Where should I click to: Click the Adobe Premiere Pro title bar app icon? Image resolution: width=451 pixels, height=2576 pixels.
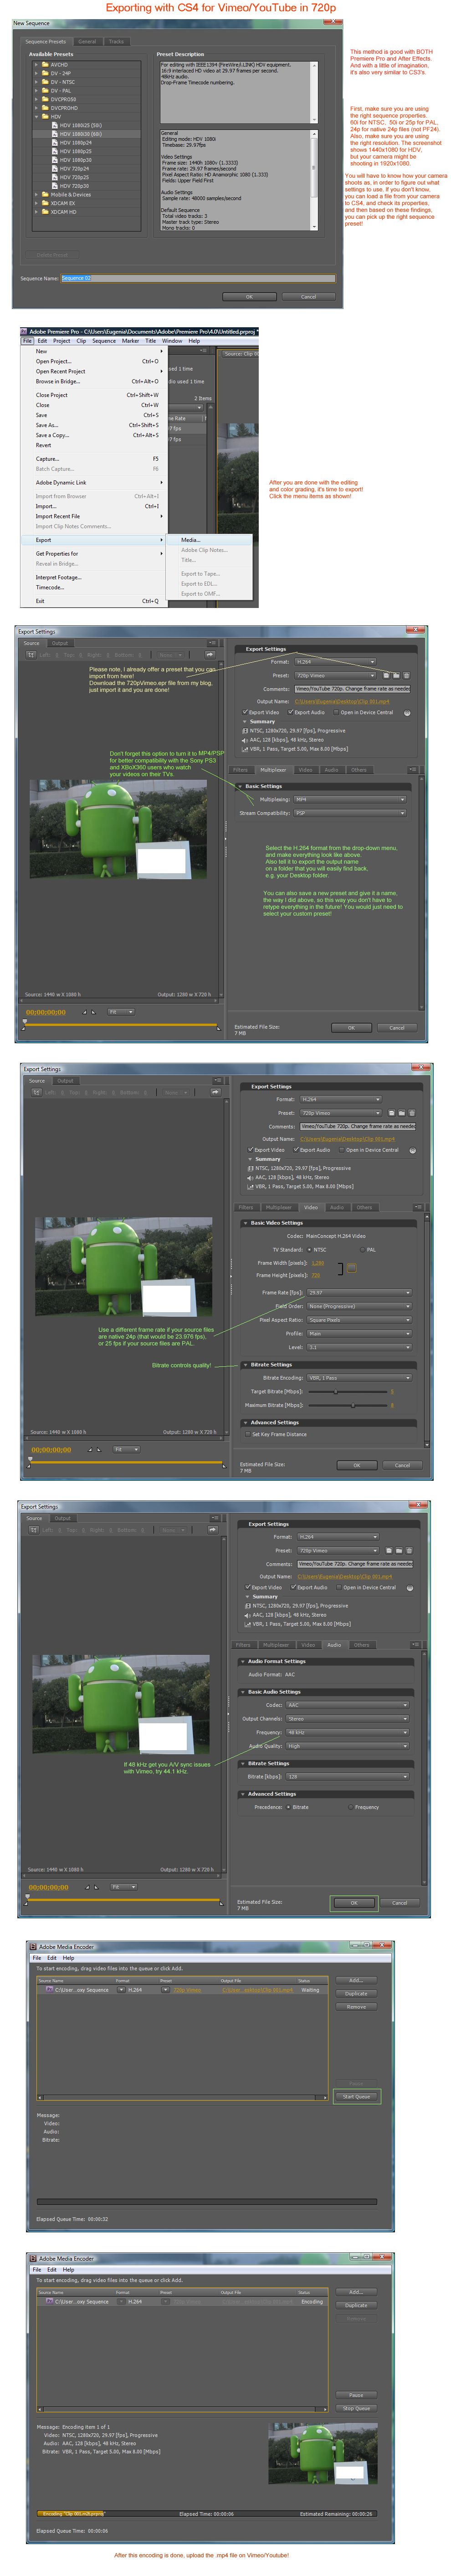25,331
